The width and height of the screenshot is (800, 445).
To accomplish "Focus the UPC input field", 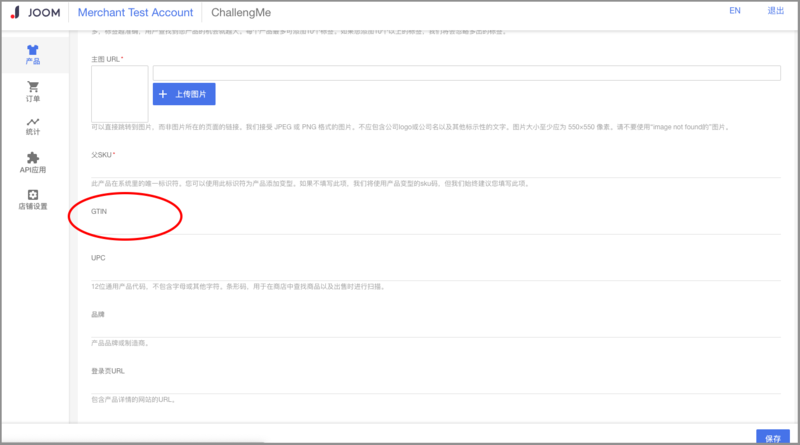I will point(436,273).
